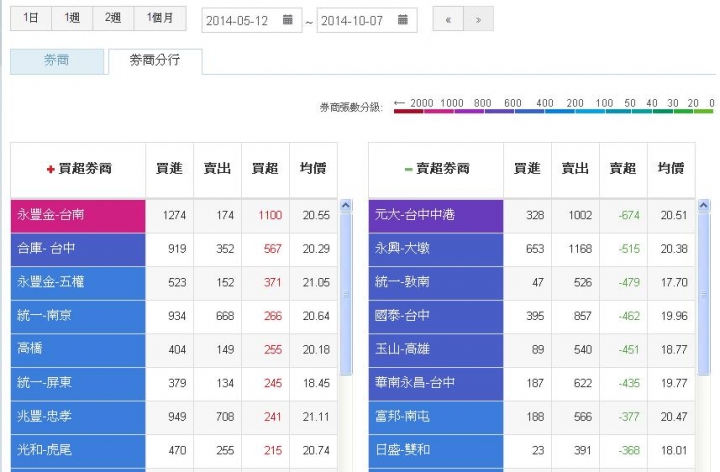This screenshot has width=720, height=472.
Task: Select the 1日 range button
Action: 31,18
